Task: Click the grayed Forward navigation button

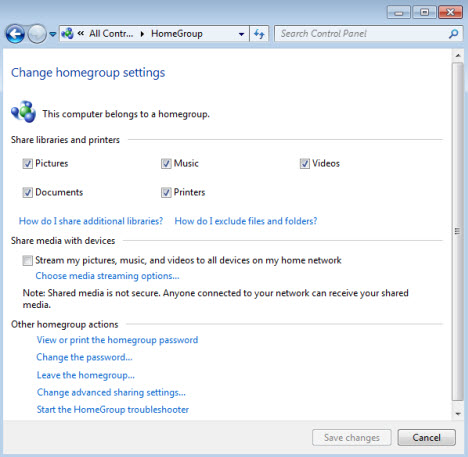Action: coord(37,34)
